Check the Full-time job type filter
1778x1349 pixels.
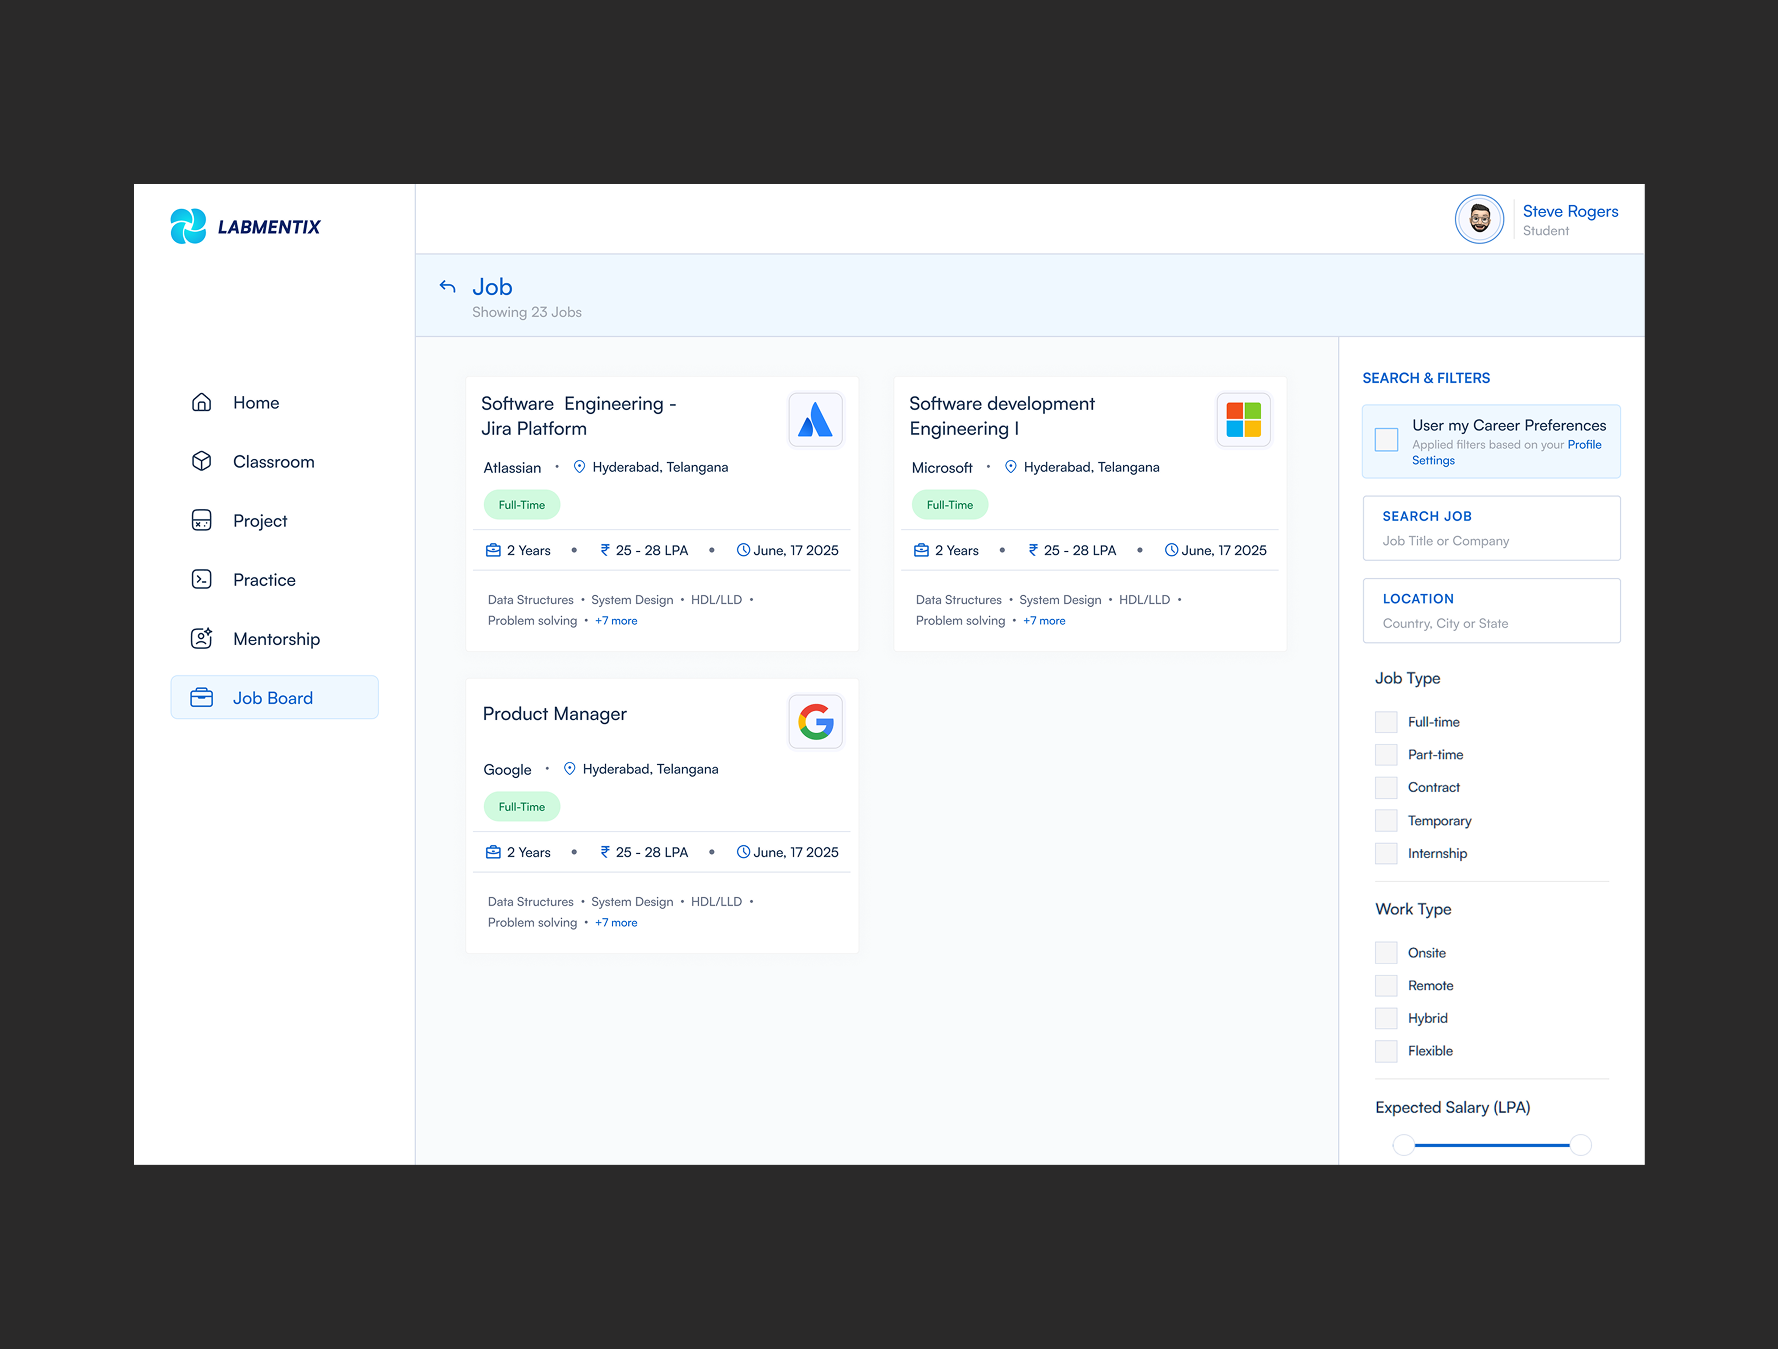coord(1386,722)
